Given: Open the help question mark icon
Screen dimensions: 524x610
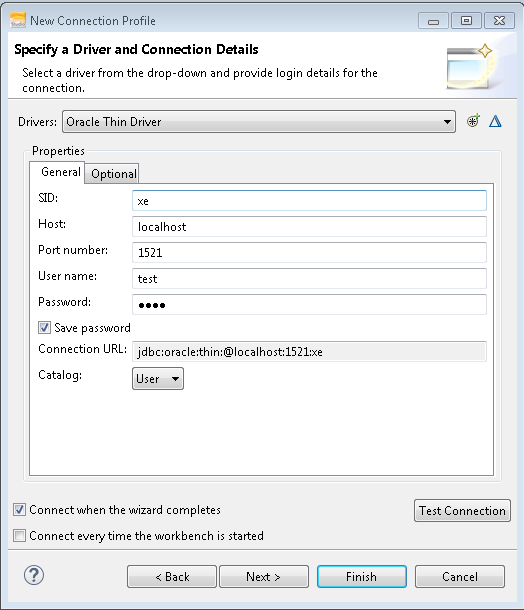Looking at the screenshot, I should point(34,575).
